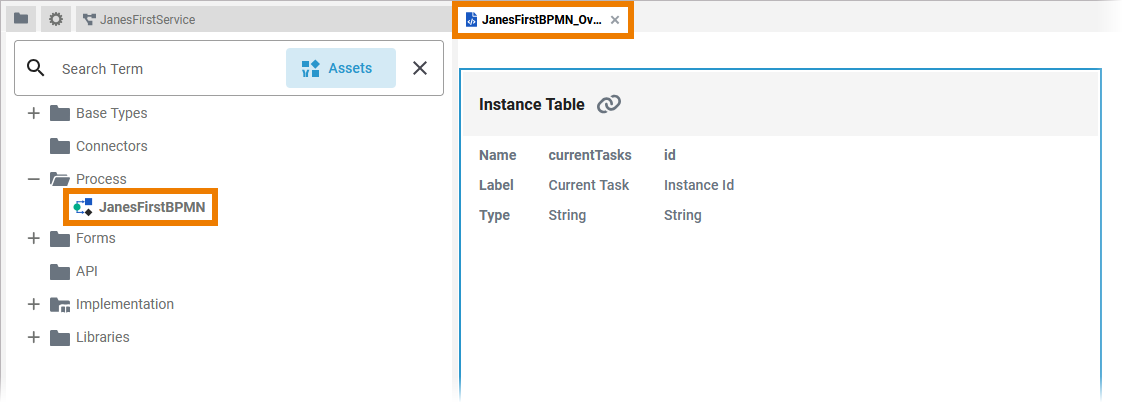
Task: Click the Connectors folder icon
Action: pyautogui.click(x=60, y=146)
